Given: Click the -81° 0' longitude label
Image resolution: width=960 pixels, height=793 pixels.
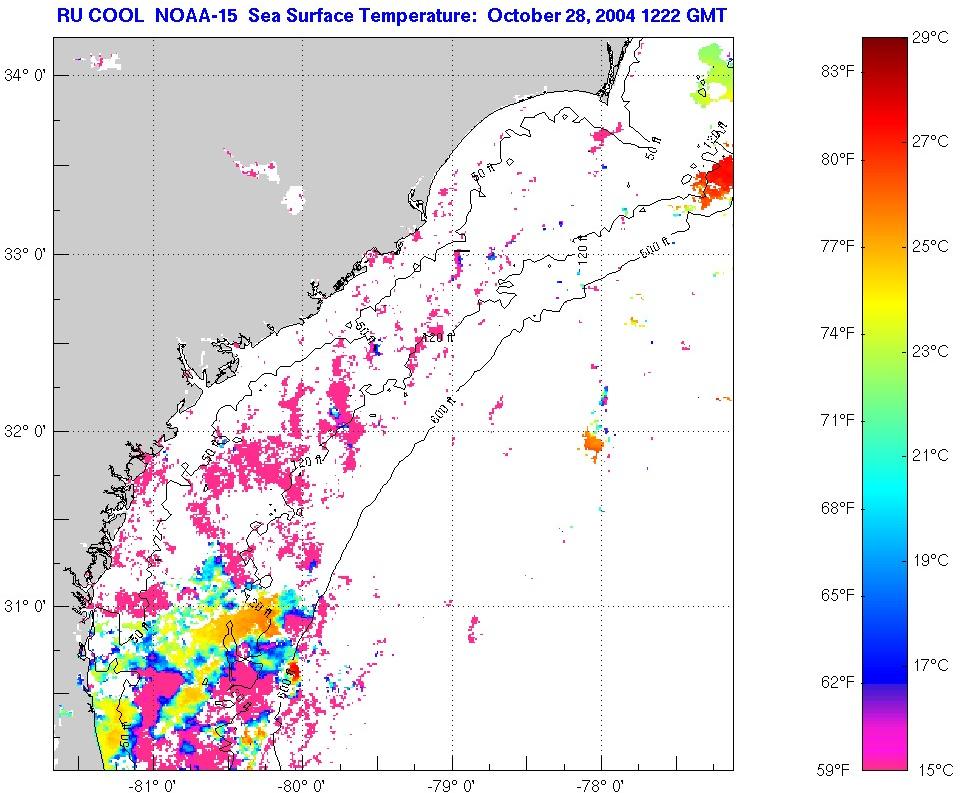Looking at the screenshot, I should pyautogui.click(x=152, y=786).
